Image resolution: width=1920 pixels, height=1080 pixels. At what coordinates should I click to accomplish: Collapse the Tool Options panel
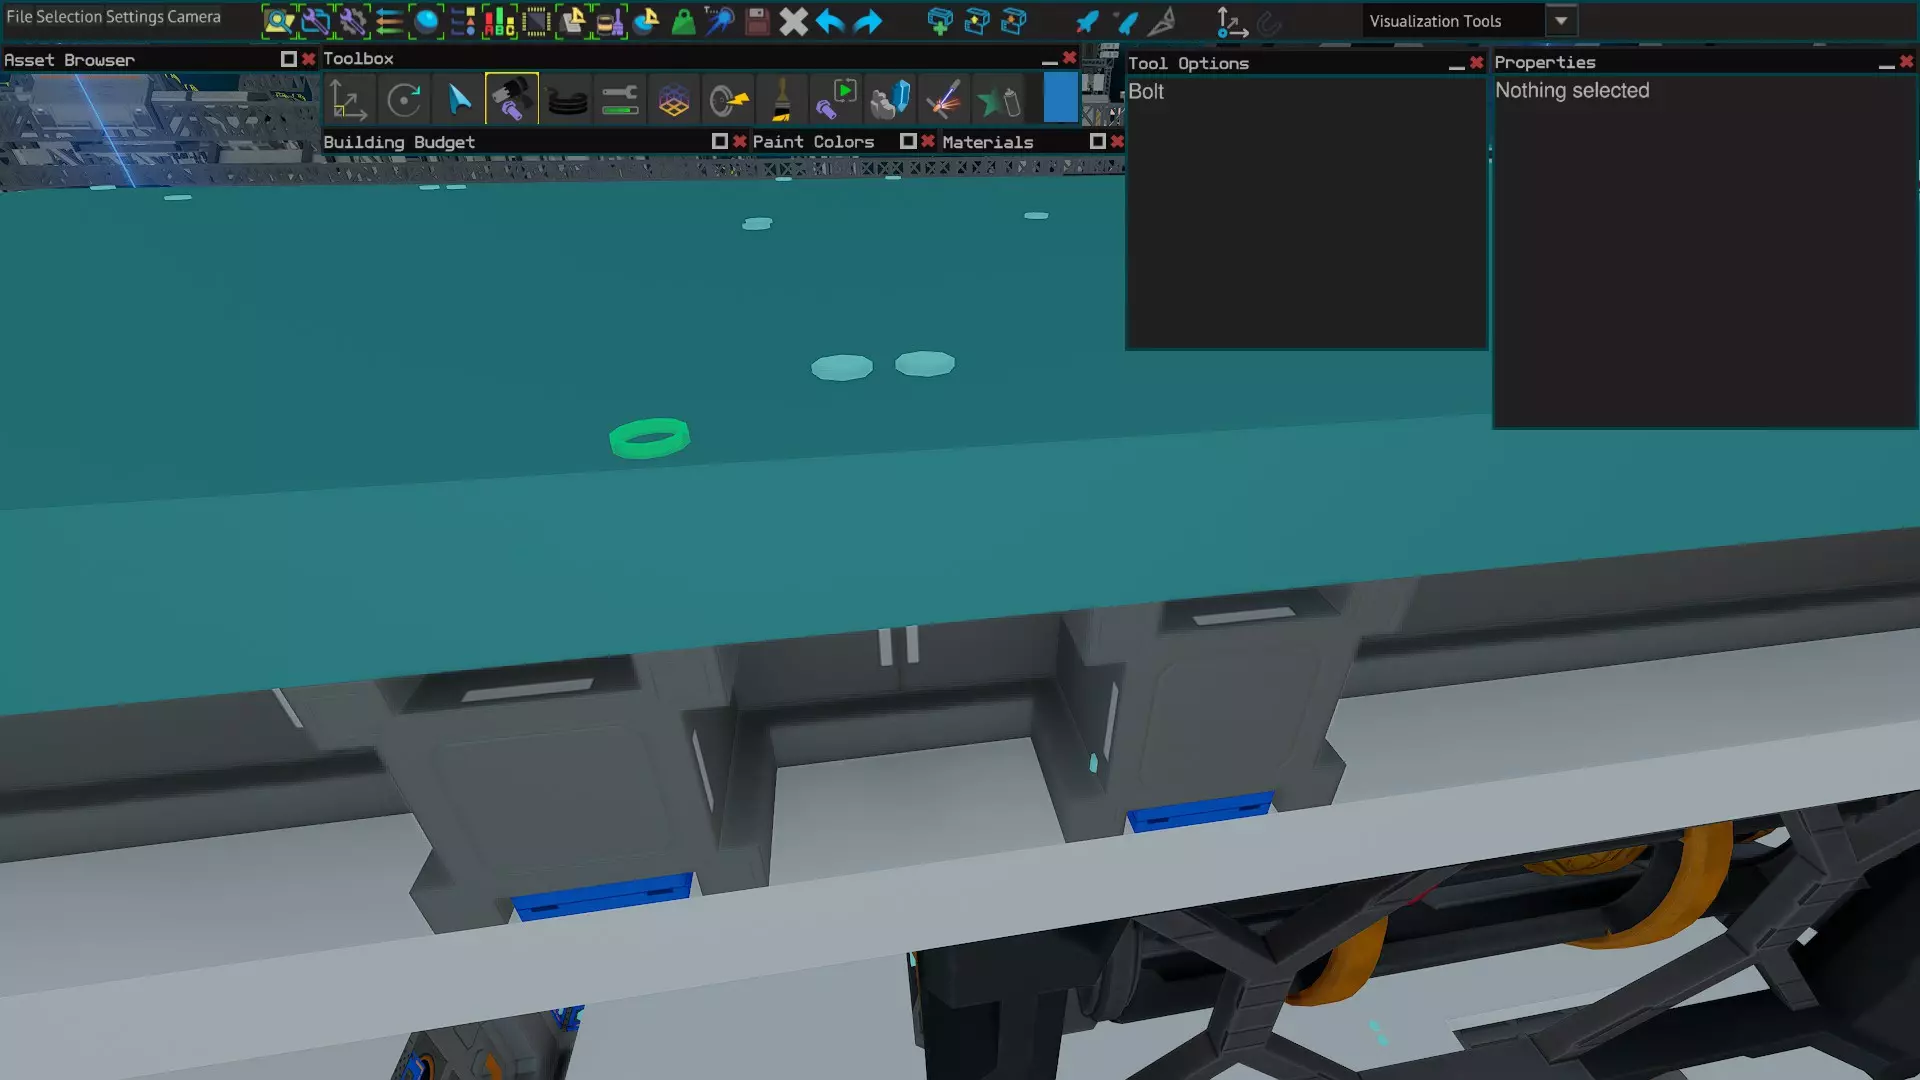pos(1456,64)
